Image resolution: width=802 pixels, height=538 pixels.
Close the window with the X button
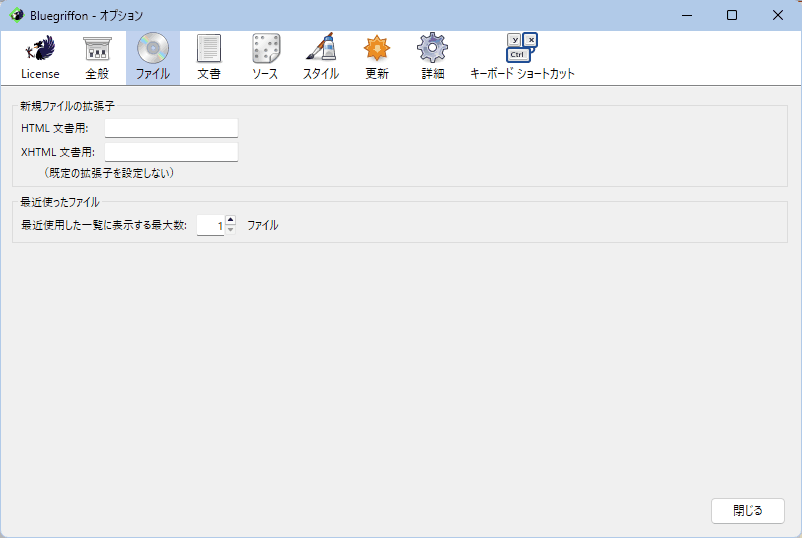coord(778,15)
